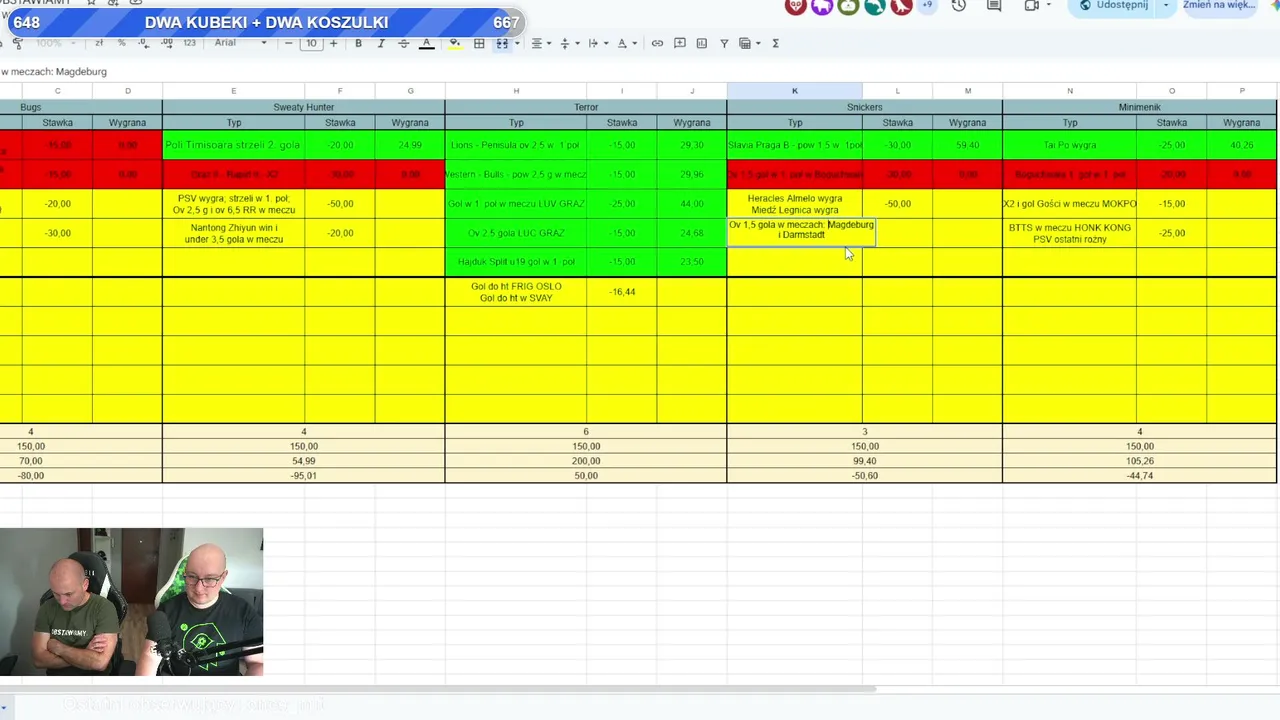The width and height of the screenshot is (1280, 720).
Task: Open horizontal align dropdown
Action: [540, 43]
